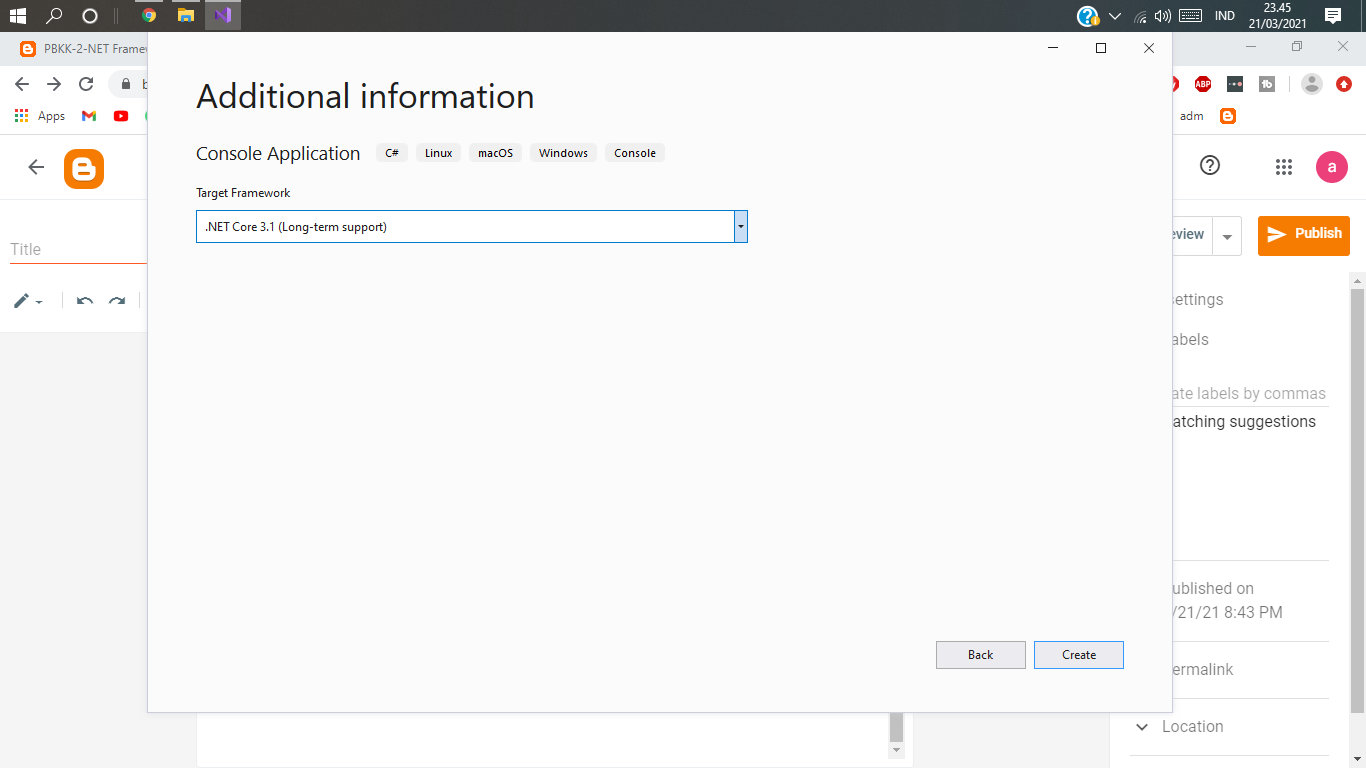Switch to Chrome in the taskbar
The height and width of the screenshot is (768, 1366).
[149, 15]
